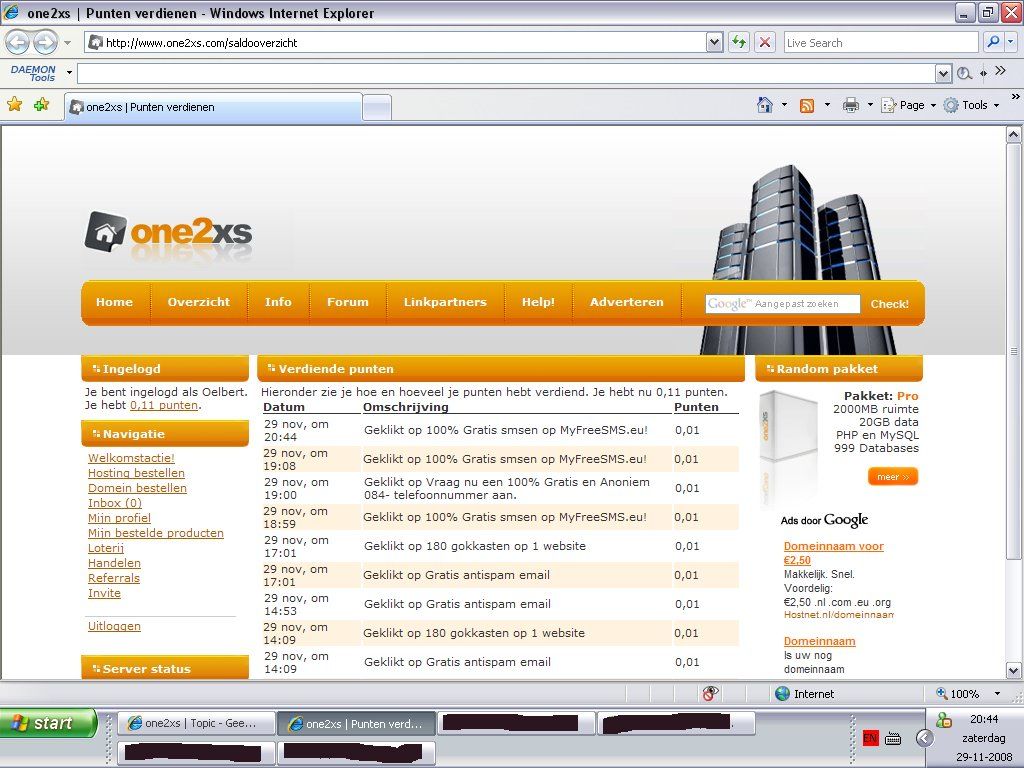This screenshot has height=768, width=1024.
Task: Open the Domeinnaam voor €2,50 ad link
Action: pos(833,552)
